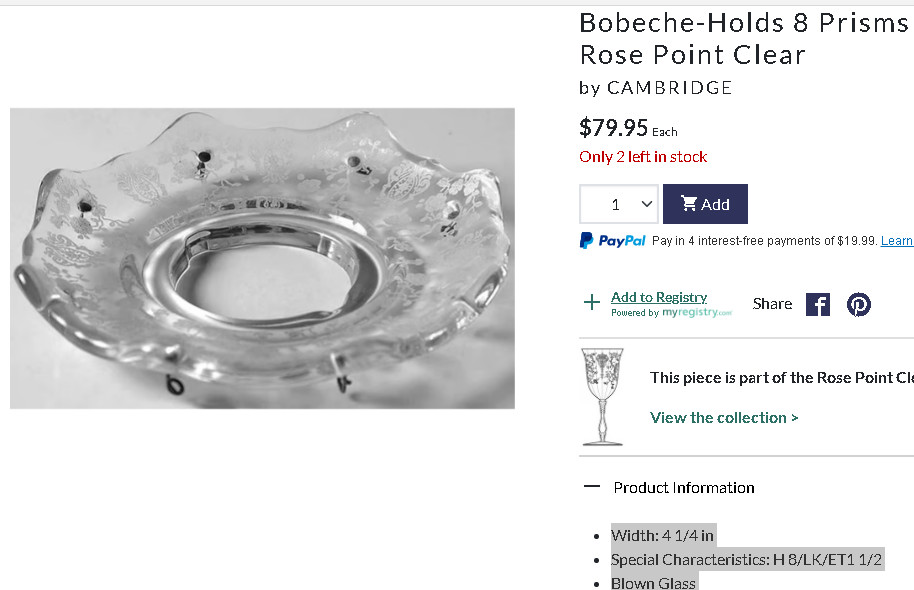Click the PayPal Learn more link

(897, 241)
